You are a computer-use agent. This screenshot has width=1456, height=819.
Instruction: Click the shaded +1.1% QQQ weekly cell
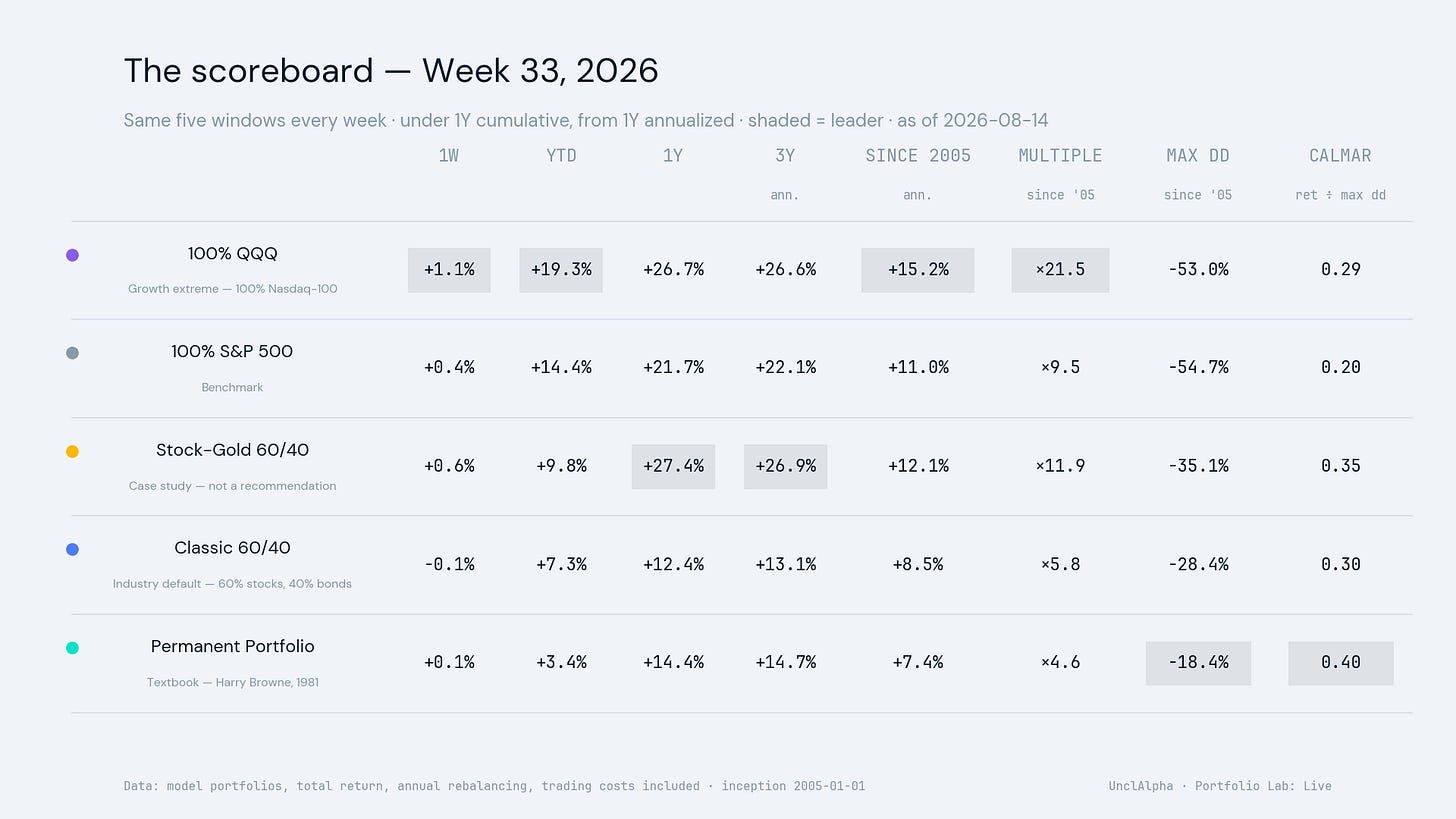point(449,270)
